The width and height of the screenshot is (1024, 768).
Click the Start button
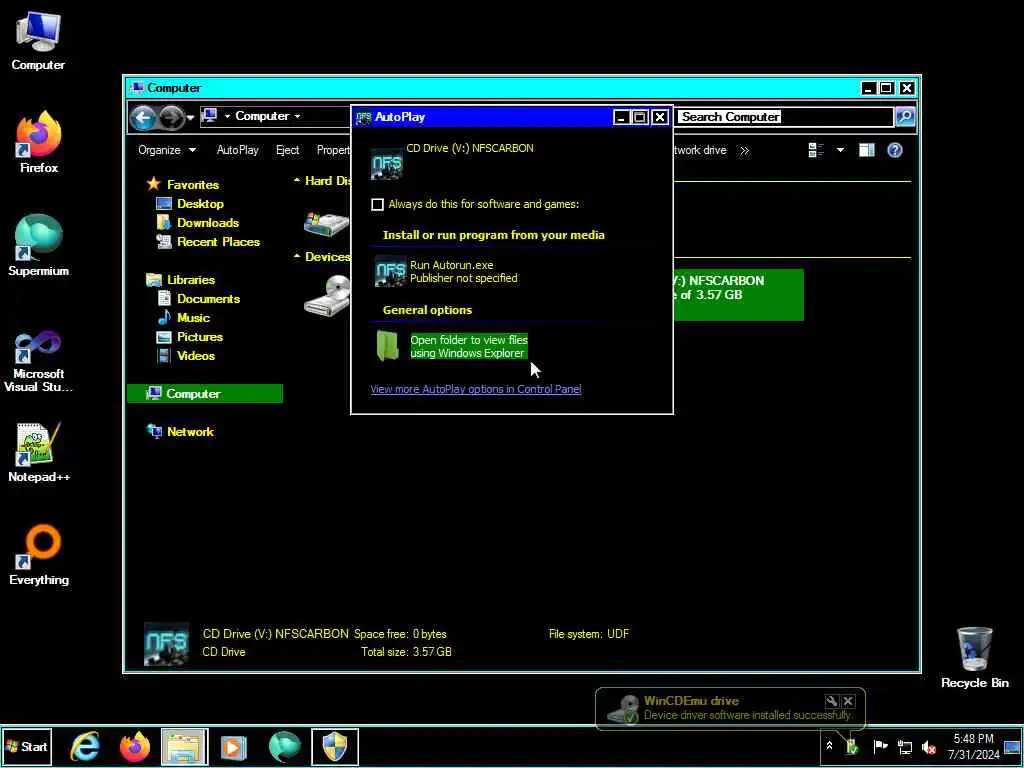[27, 746]
